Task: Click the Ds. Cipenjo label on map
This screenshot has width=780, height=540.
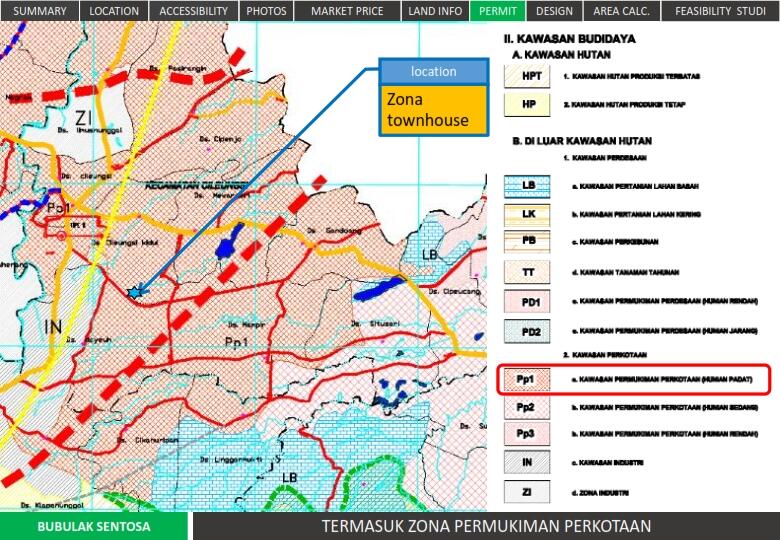Action: (220, 139)
